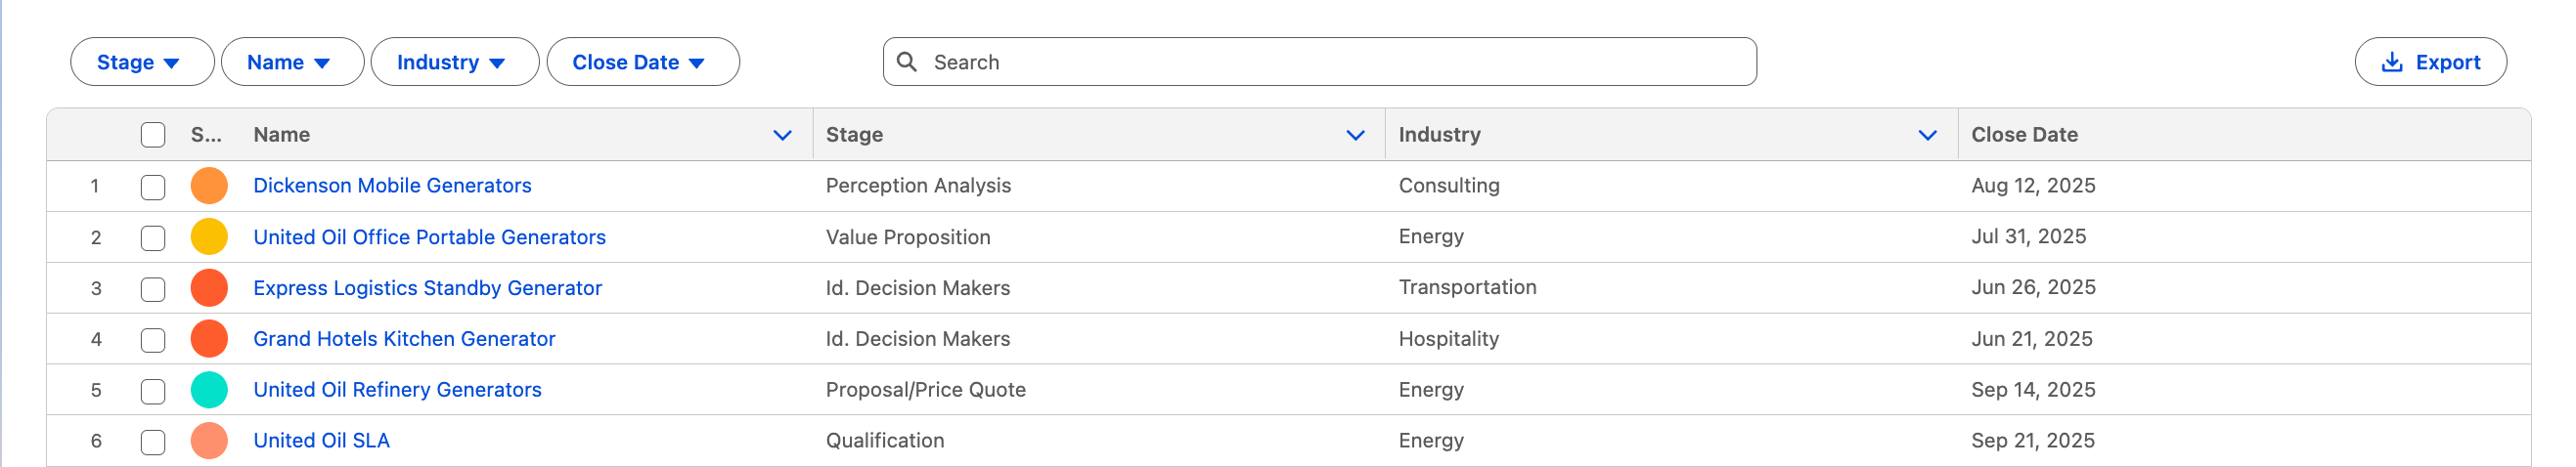This screenshot has width=2576, height=467.
Task: Toggle the select-all header checkbox
Action: click(153, 135)
